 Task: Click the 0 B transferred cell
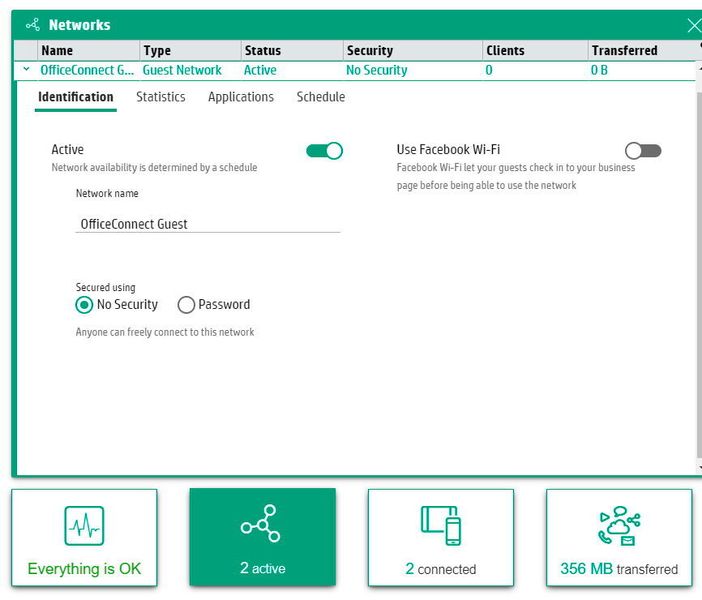click(x=599, y=70)
